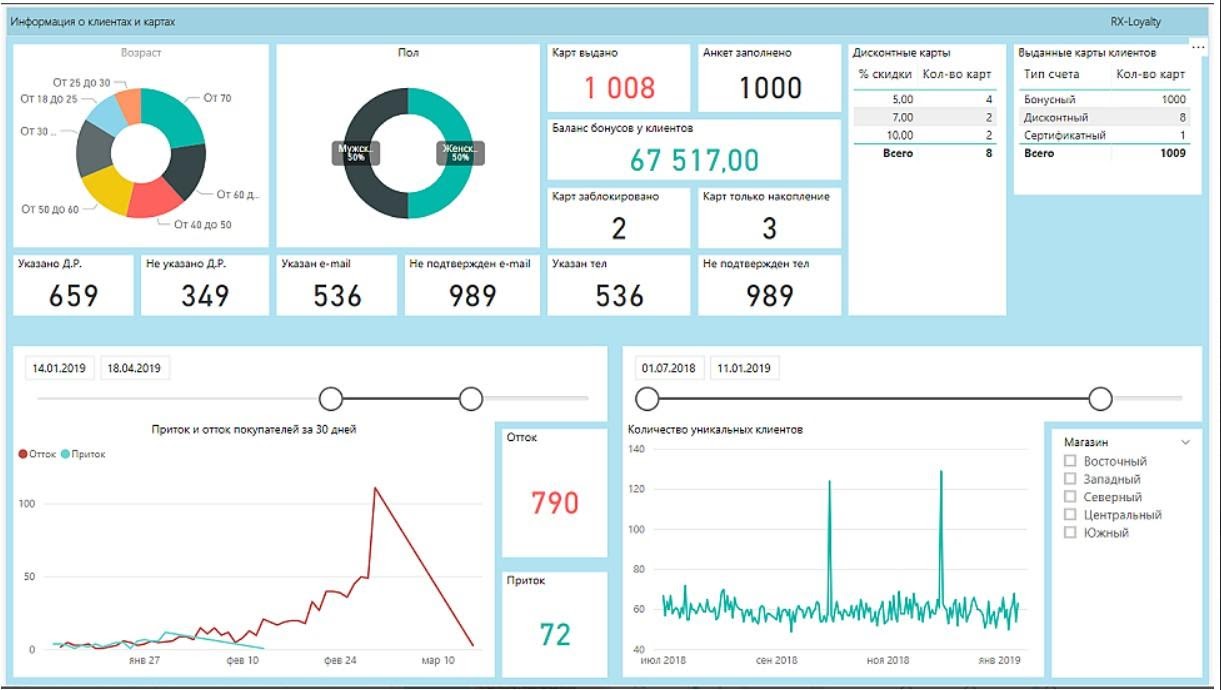The height and width of the screenshot is (690, 1221).
Task: Click the Количество уникальных клиентов chart title
Action: [715, 430]
